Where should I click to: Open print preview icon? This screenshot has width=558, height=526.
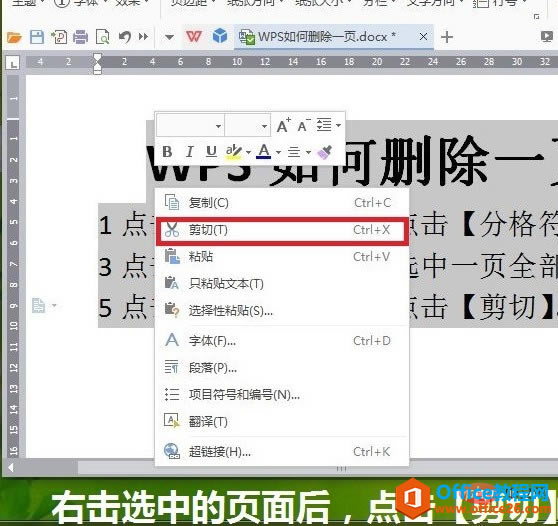(102, 37)
